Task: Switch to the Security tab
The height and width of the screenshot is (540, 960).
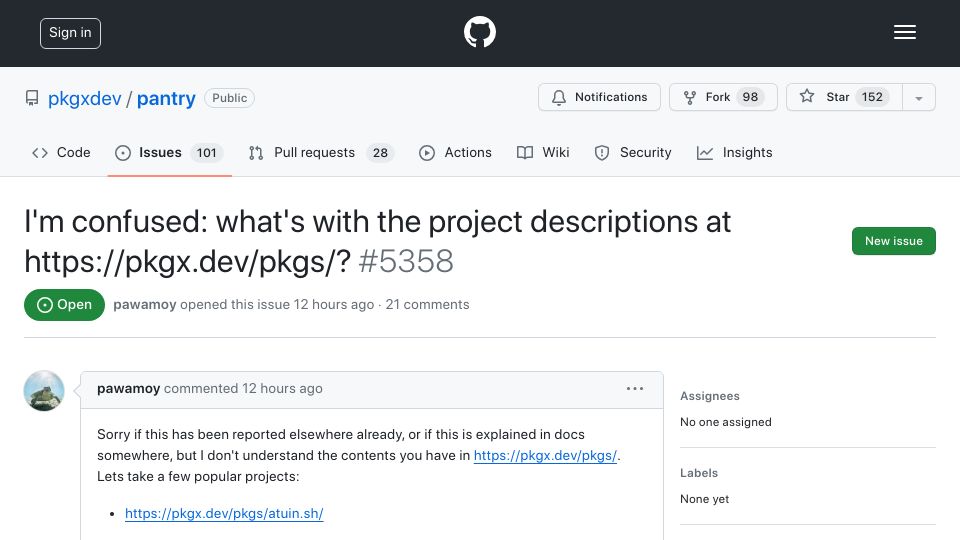Action: (x=633, y=152)
